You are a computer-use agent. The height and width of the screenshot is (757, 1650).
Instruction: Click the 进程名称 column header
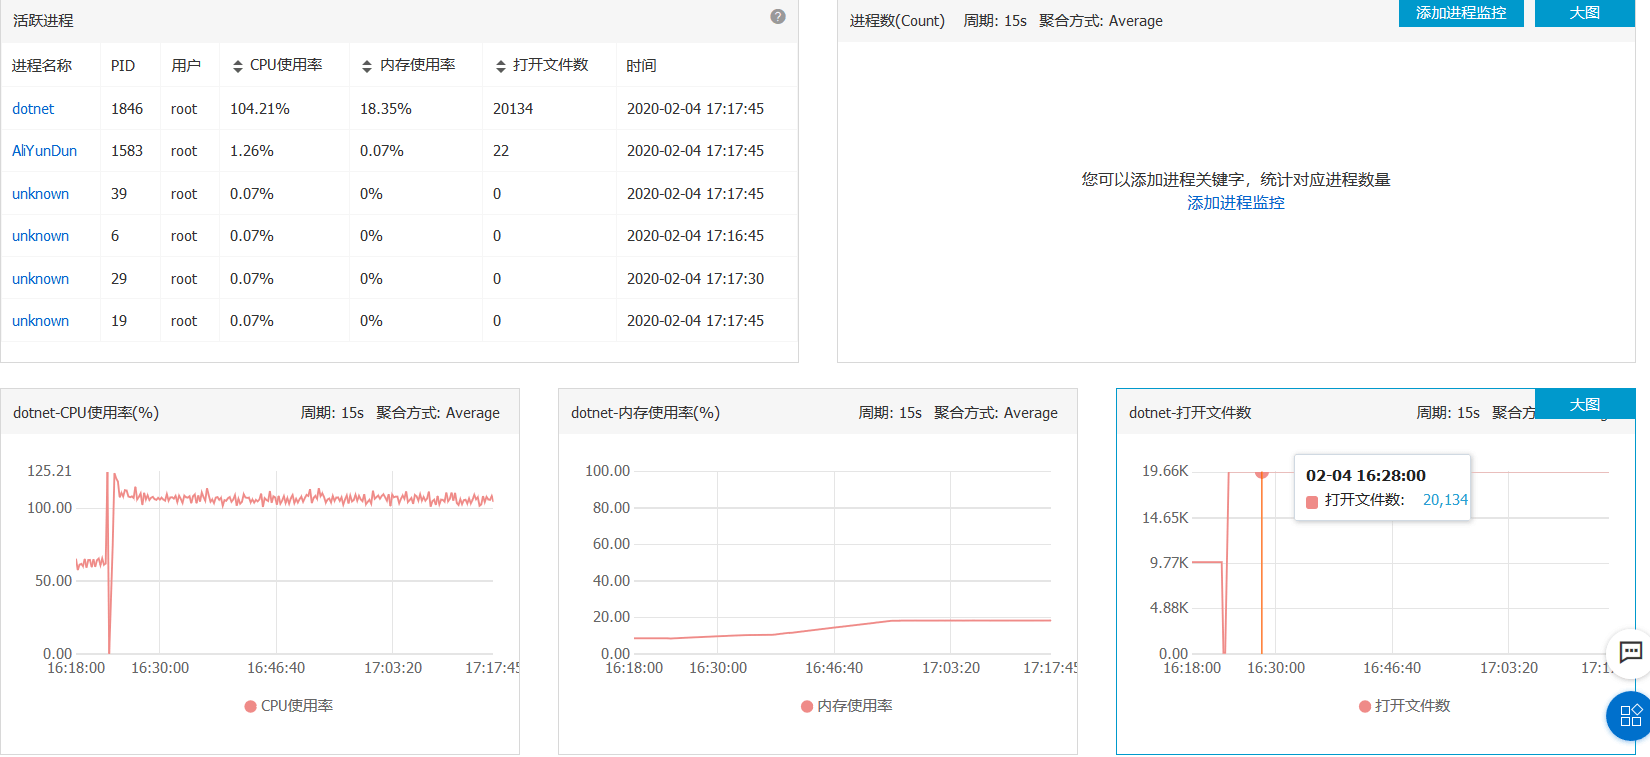point(42,66)
